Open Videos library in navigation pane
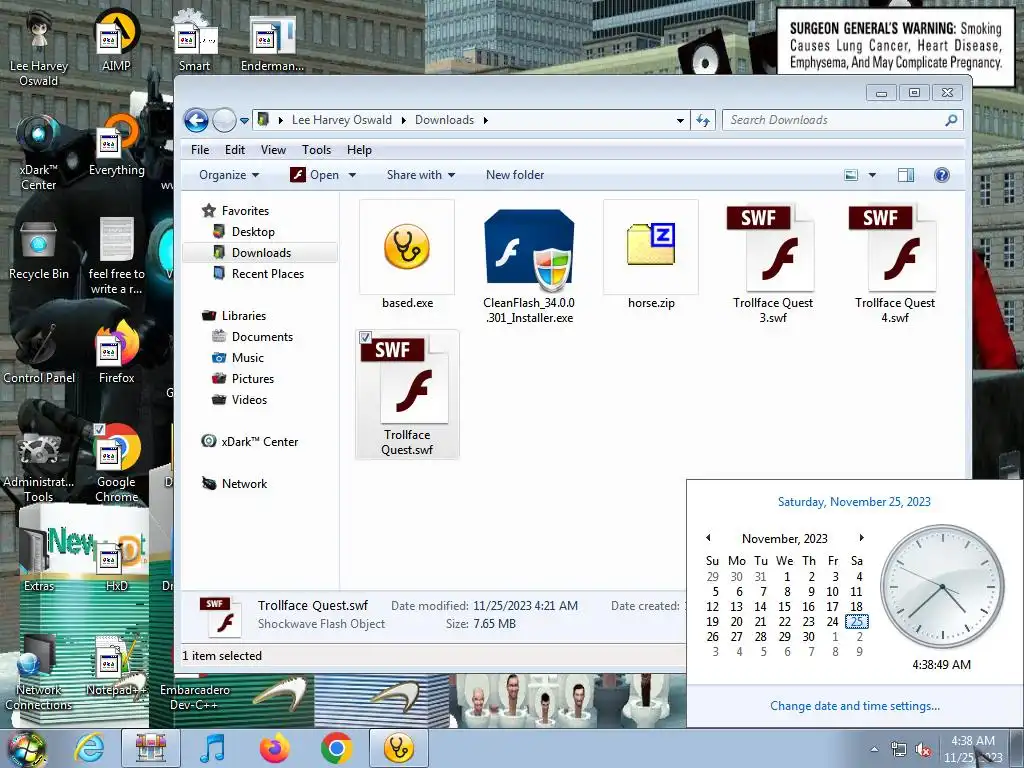The width and height of the screenshot is (1024, 768). pyautogui.click(x=249, y=400)
